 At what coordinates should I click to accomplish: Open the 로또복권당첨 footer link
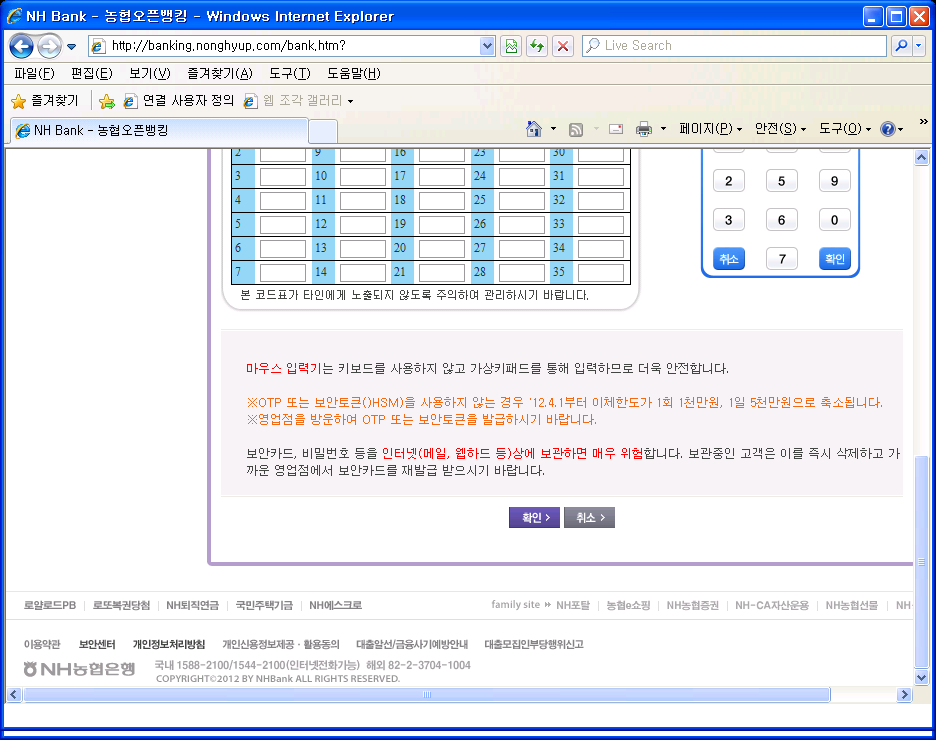[121, 605]
